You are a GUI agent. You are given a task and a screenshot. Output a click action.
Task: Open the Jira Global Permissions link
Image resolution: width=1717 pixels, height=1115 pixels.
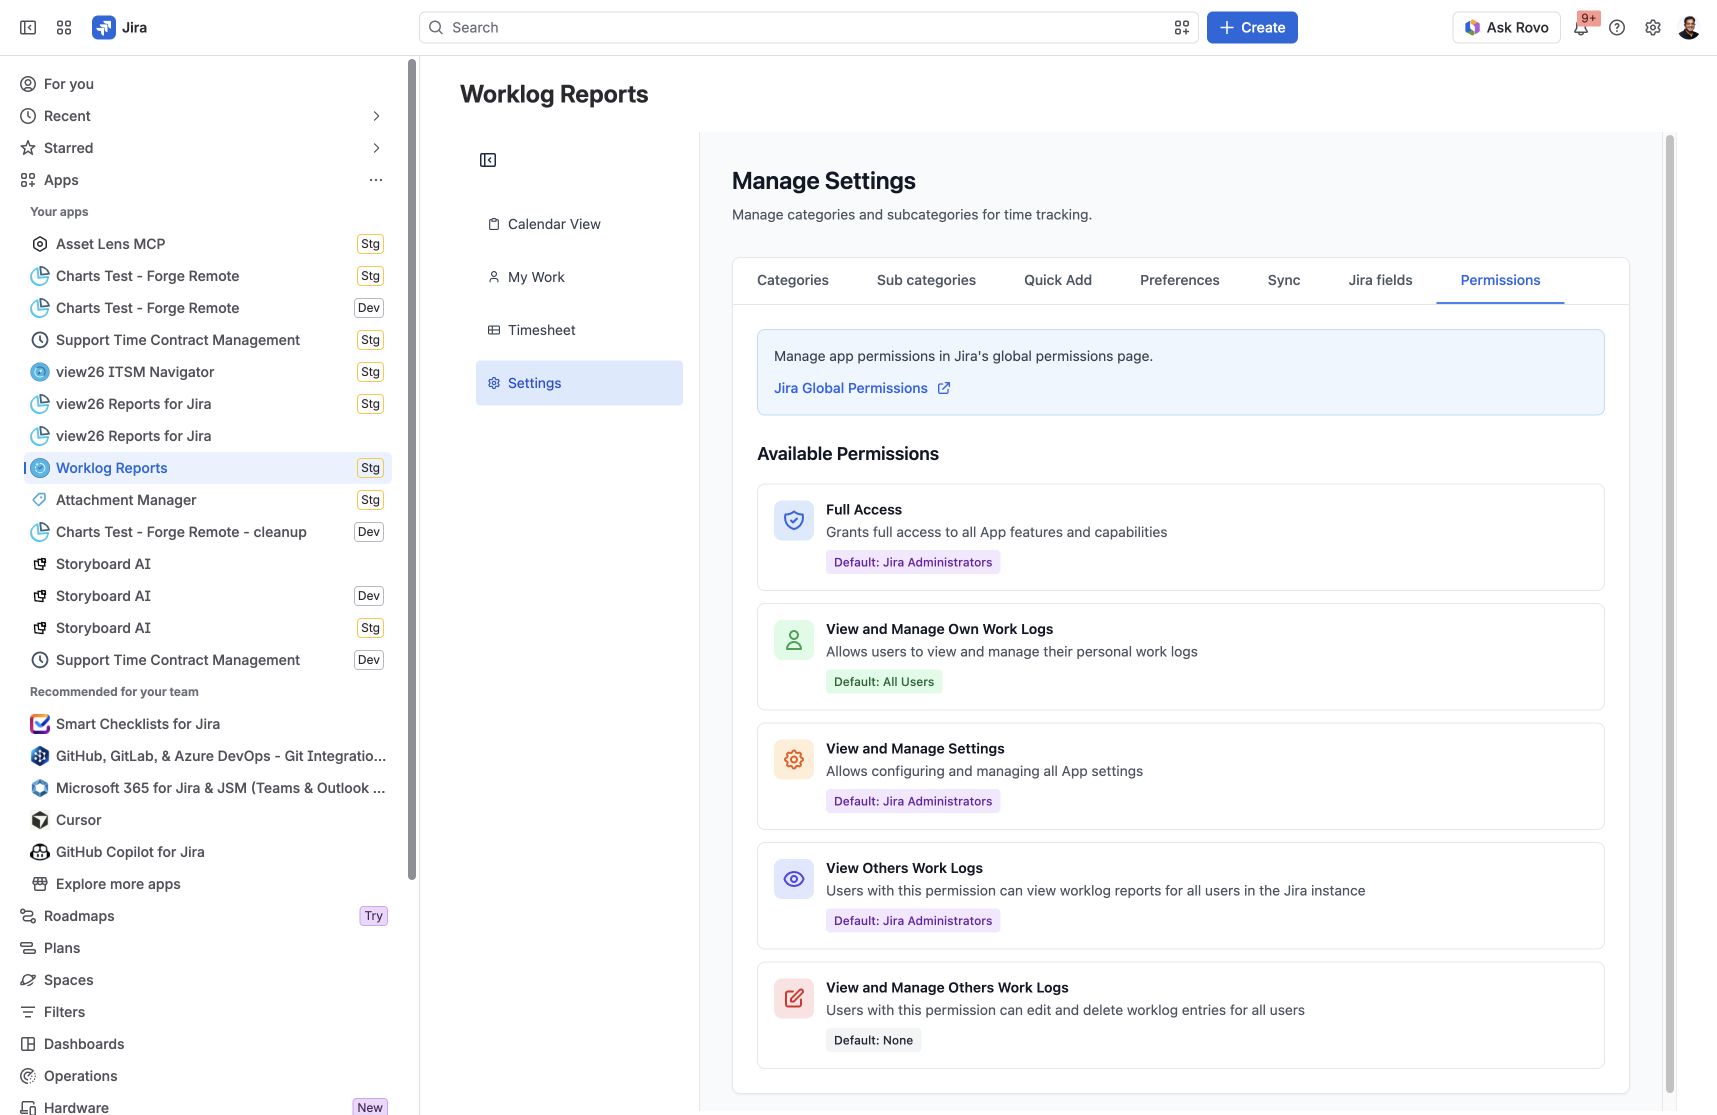click(x=862, y=388)
